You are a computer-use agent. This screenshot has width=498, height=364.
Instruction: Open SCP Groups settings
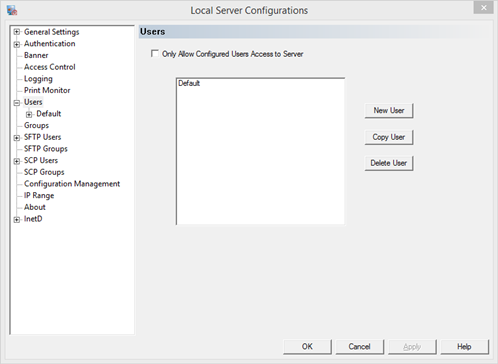click(x=44, y=172)
